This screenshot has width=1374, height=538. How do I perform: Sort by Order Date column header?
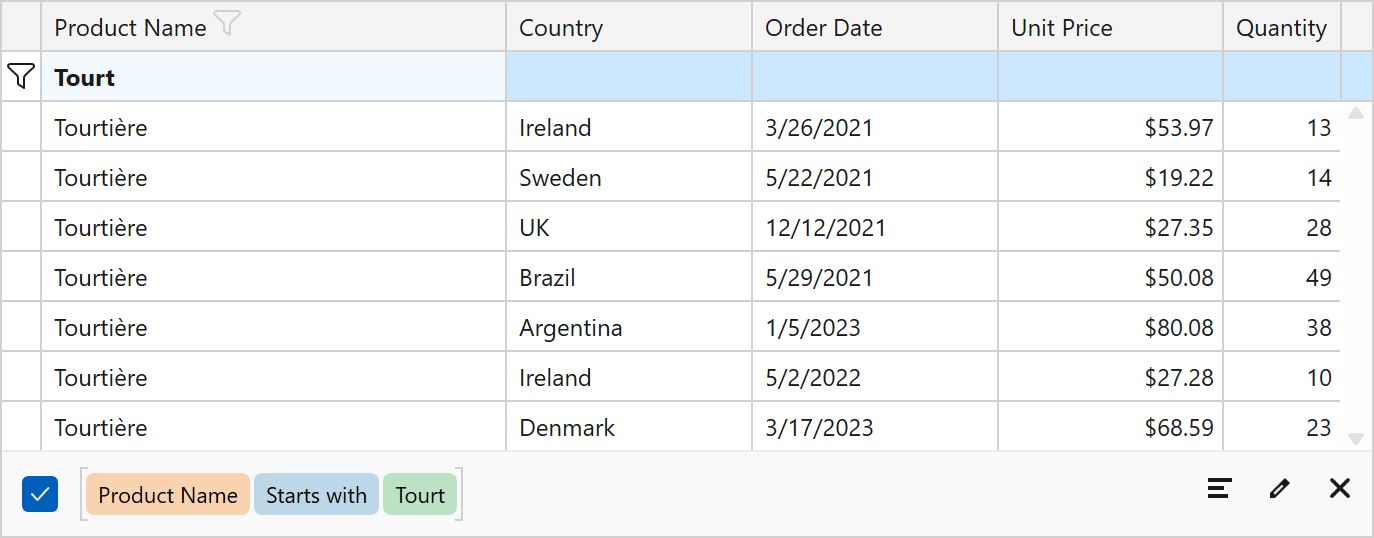click(874, 28)
